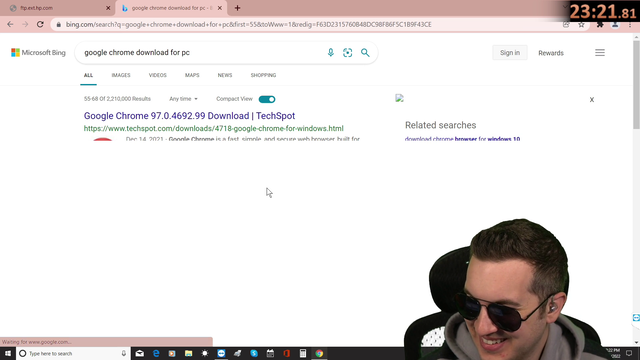Click the Bing Sign in button
The width and height of the screenshot is (640, 360).
coord(510,53)
